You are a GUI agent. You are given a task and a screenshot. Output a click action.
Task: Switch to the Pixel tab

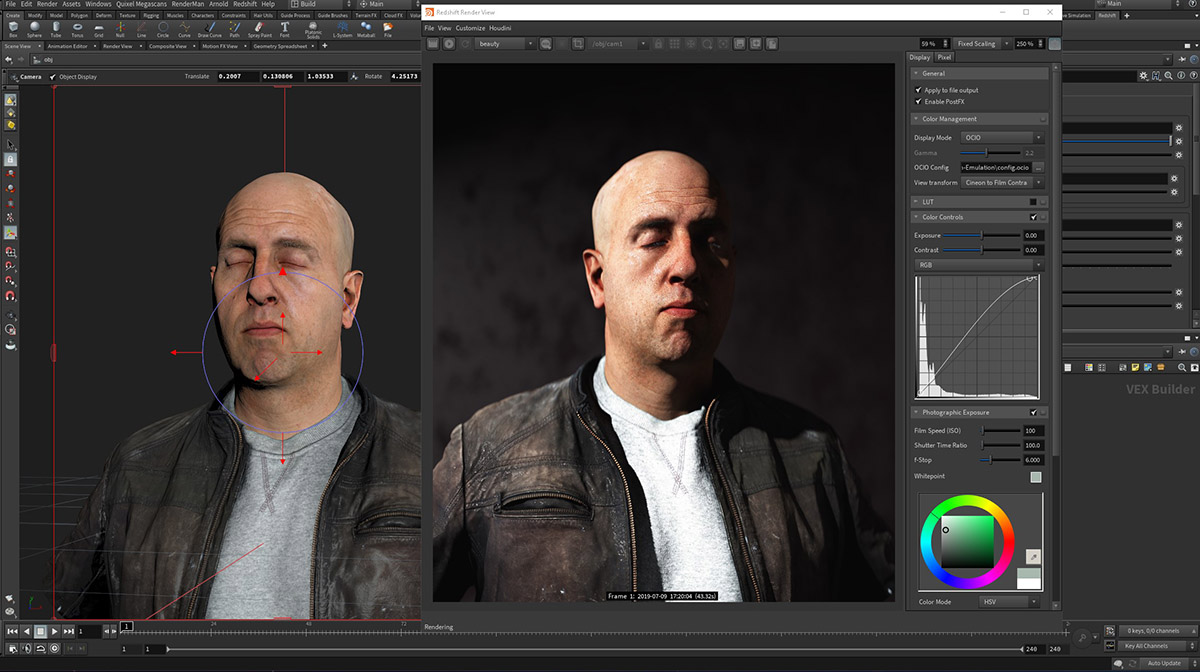pos(944,57)
